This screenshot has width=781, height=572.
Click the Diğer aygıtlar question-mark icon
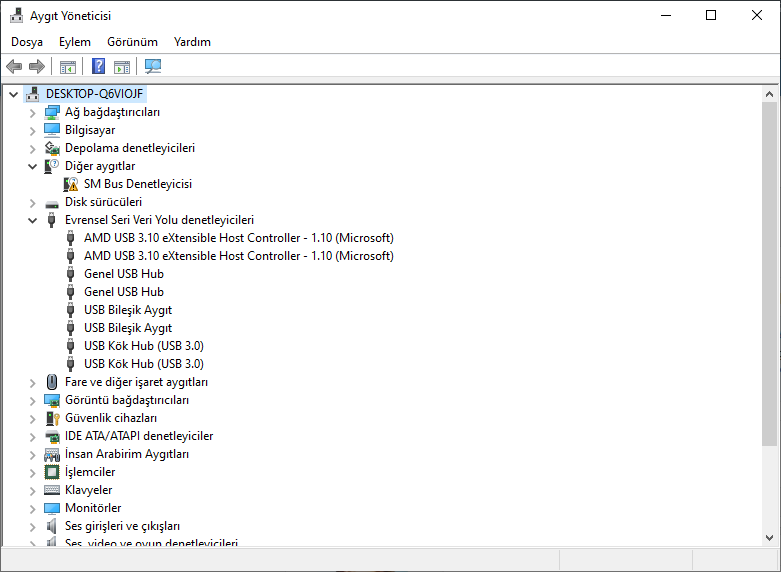52,166
